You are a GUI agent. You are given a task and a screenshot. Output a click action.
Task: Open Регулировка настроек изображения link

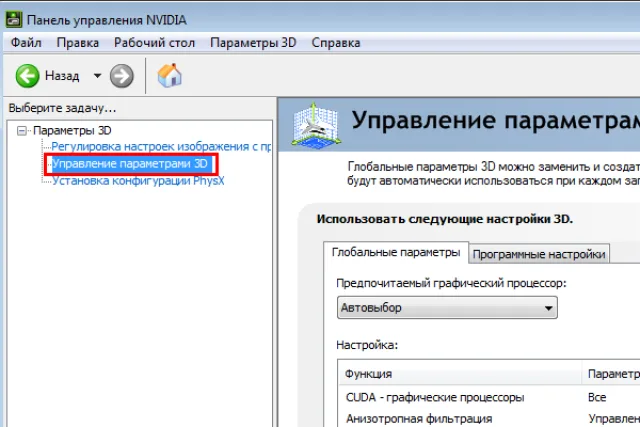coord(161,147)
